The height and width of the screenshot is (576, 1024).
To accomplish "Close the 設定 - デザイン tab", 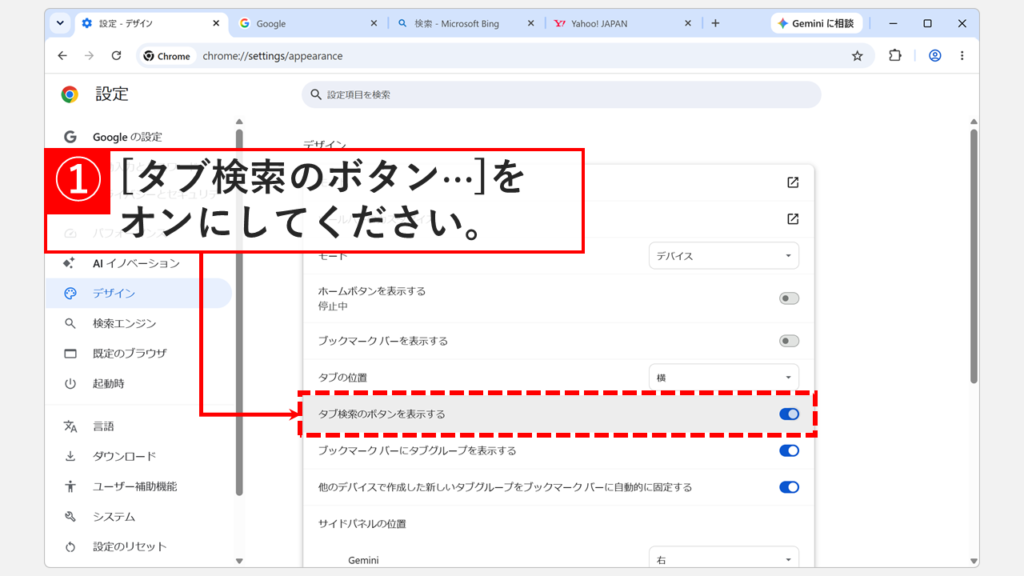I will coord(216,23).
